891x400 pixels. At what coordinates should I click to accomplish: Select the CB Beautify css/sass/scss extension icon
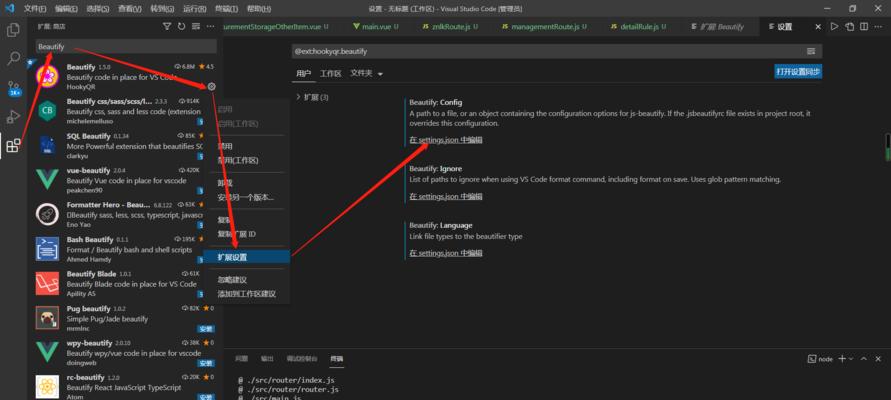(x=47, y=111)
